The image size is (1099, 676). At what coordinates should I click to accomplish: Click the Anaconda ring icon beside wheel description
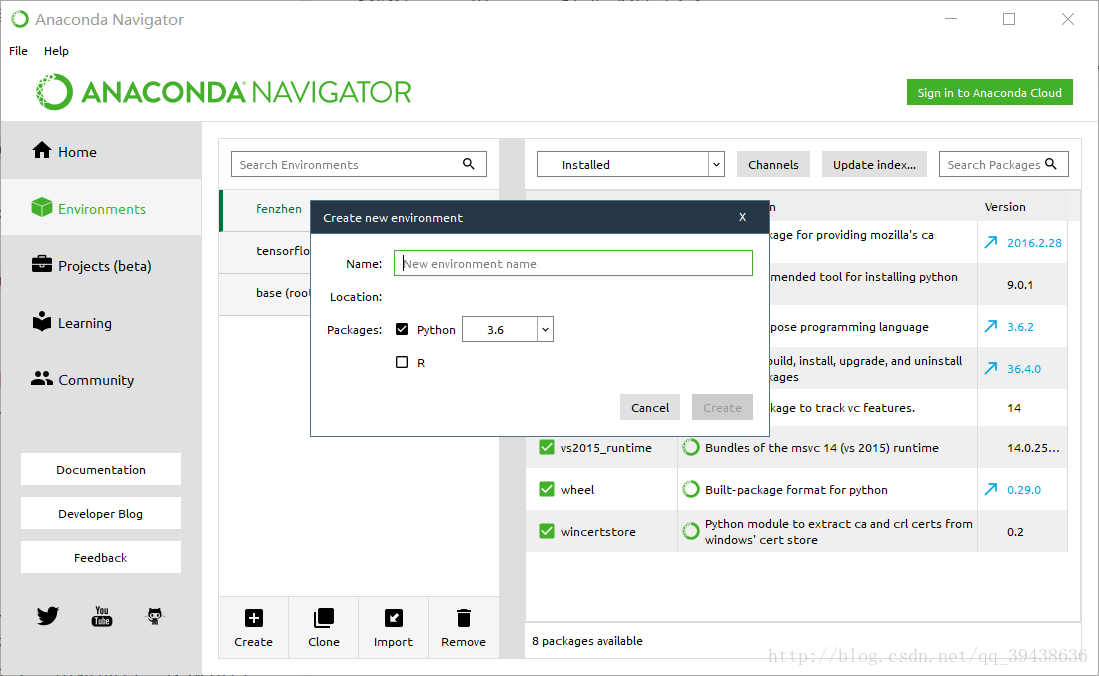691,489
